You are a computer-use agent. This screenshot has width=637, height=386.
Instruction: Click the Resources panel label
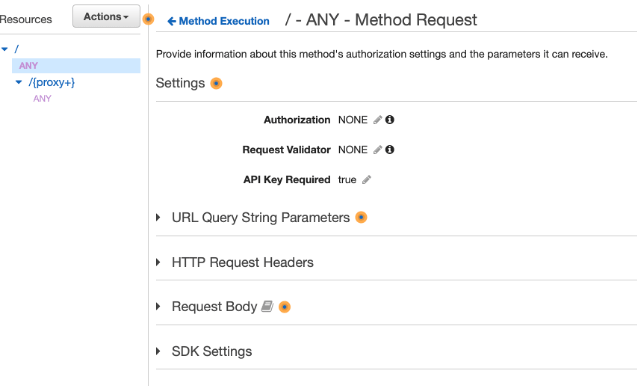(26, 20)
